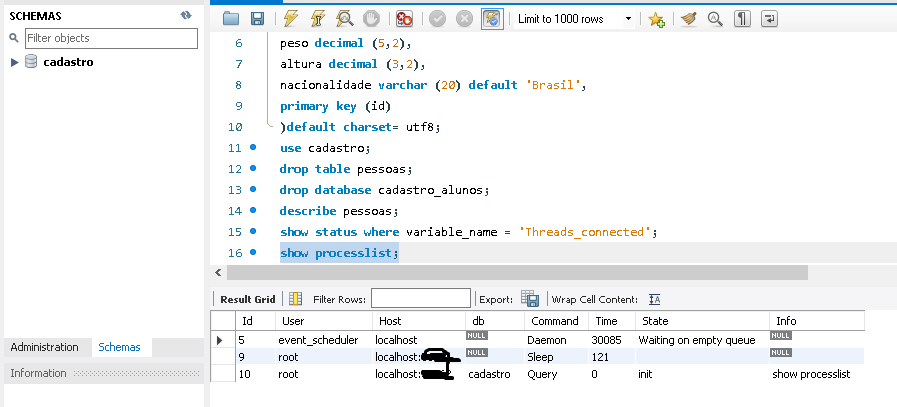The width and height of the screenshot is (897, 407).
Task: Toggle the auto-commit mode icon
Action: click(x=491, y=19)
